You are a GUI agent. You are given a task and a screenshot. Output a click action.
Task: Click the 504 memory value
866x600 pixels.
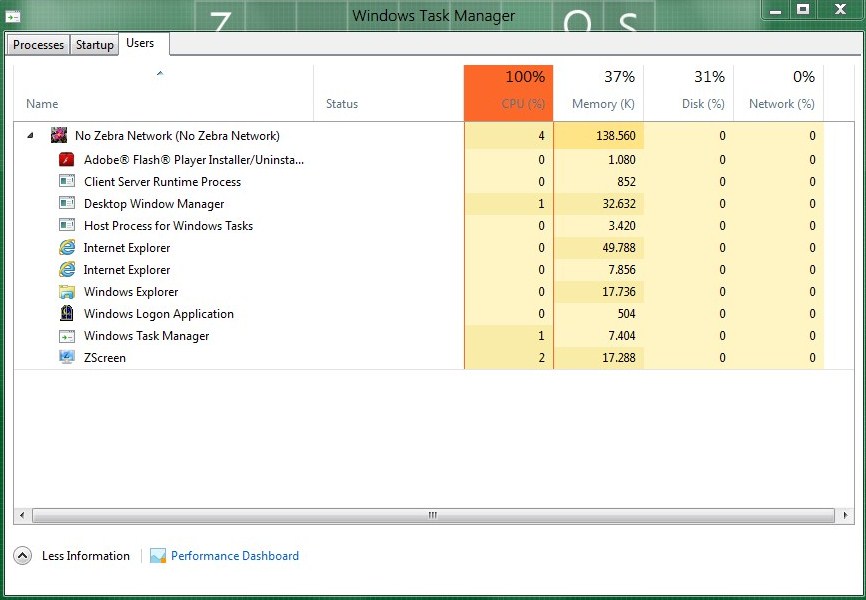point(626,313)
